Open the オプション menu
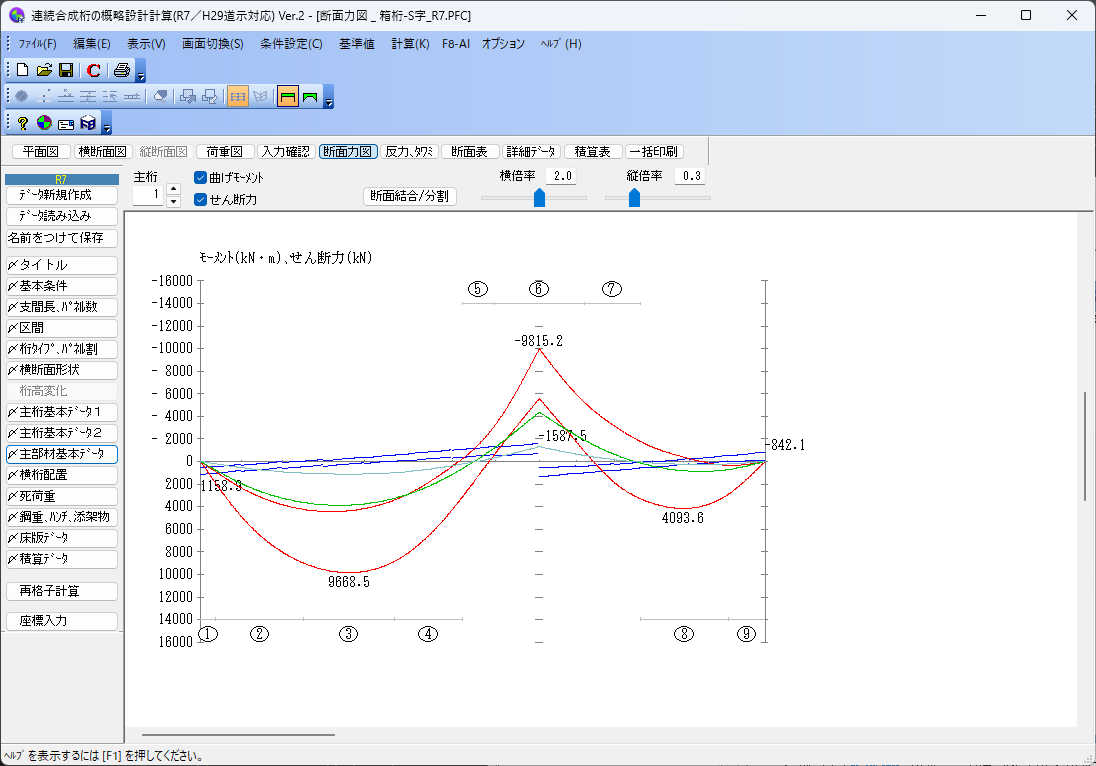The image size is (1096, 766). pyautogui.click(x=503, y=43)
